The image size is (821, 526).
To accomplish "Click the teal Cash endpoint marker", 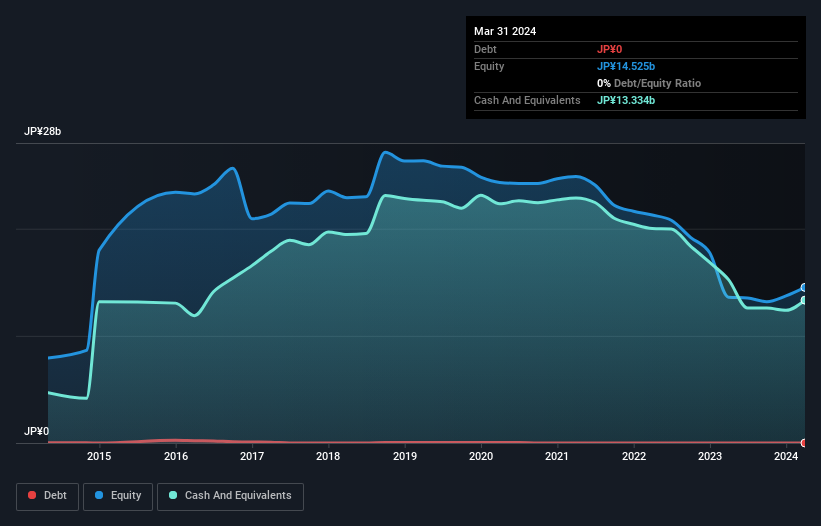I will [x=804, y=300].
